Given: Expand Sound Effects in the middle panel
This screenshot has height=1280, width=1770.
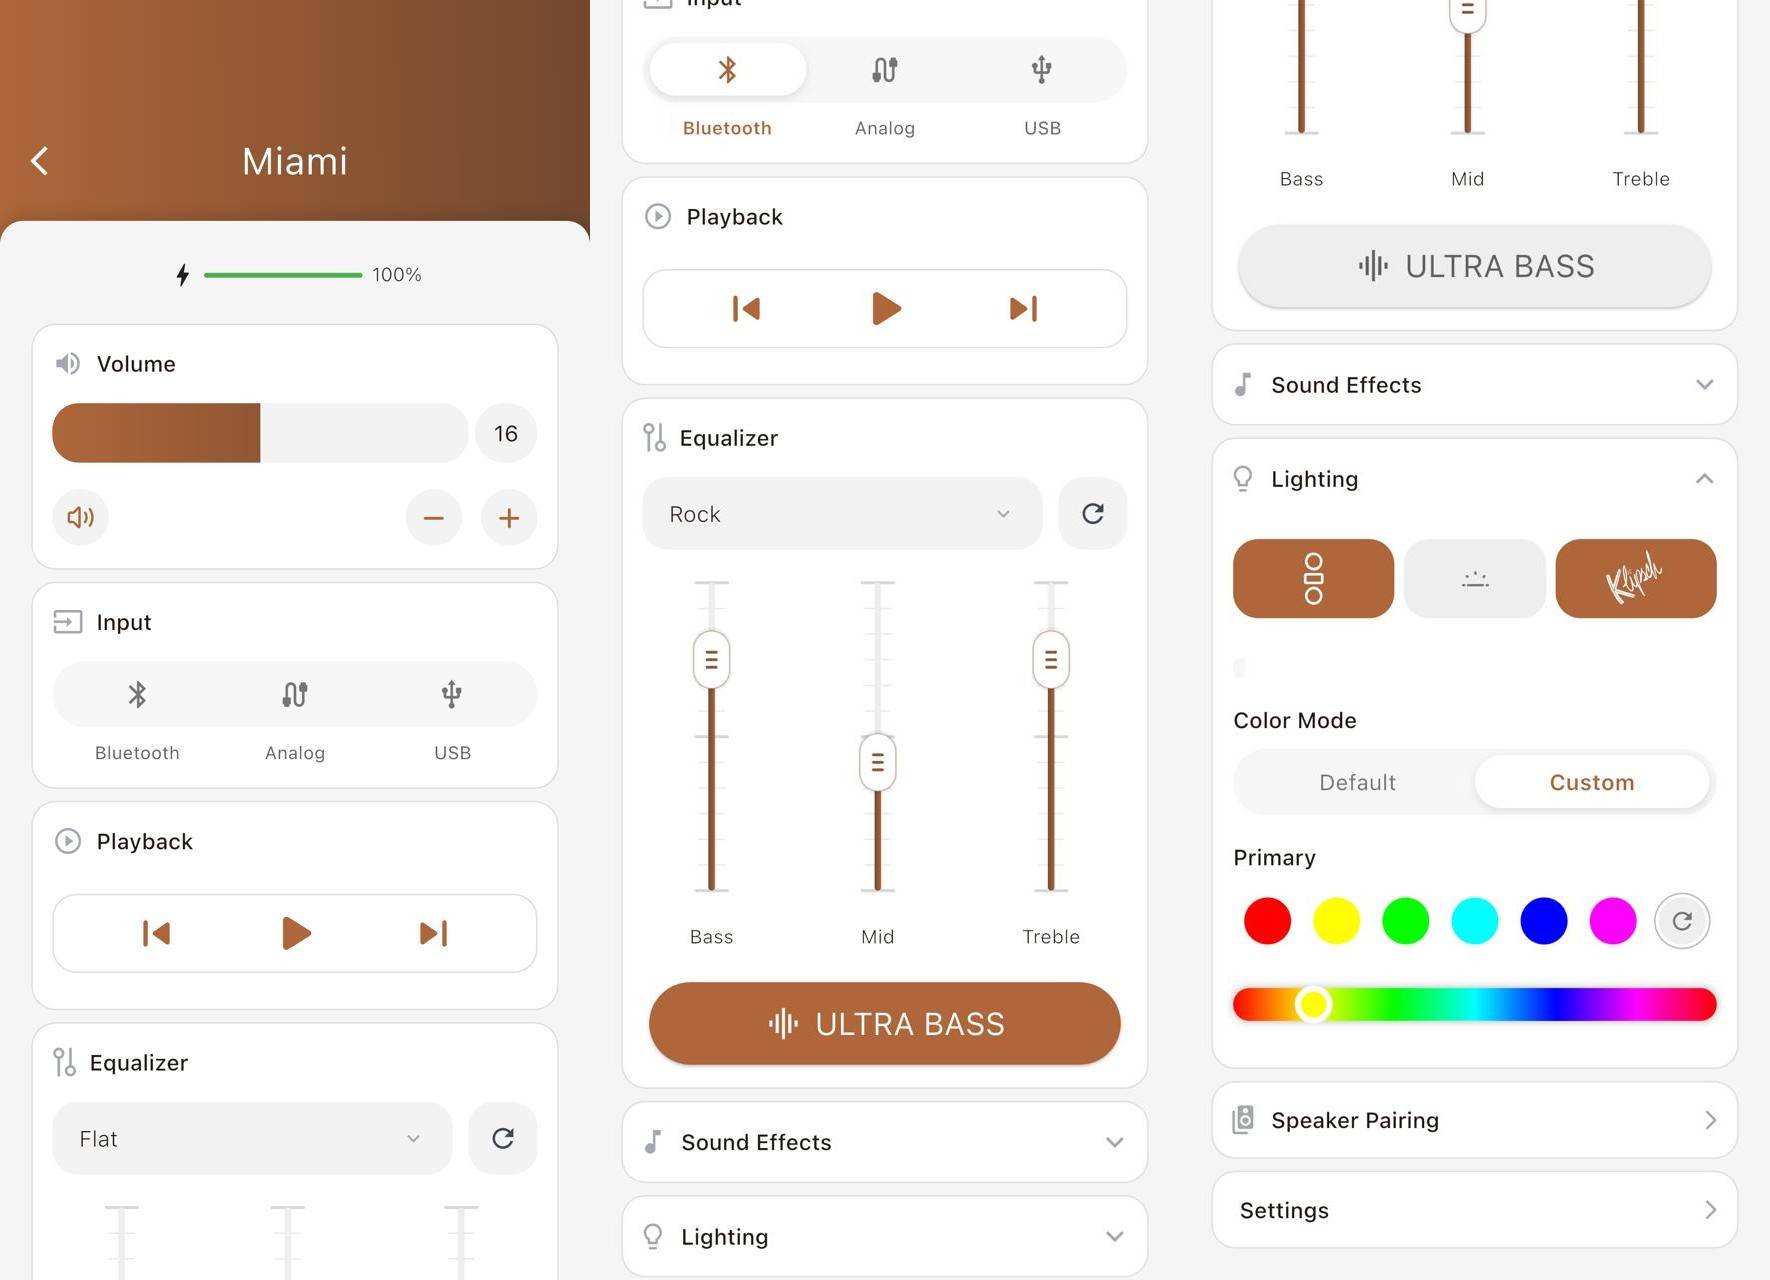Looking at the screenshot, I should [x=885, y=1142].
